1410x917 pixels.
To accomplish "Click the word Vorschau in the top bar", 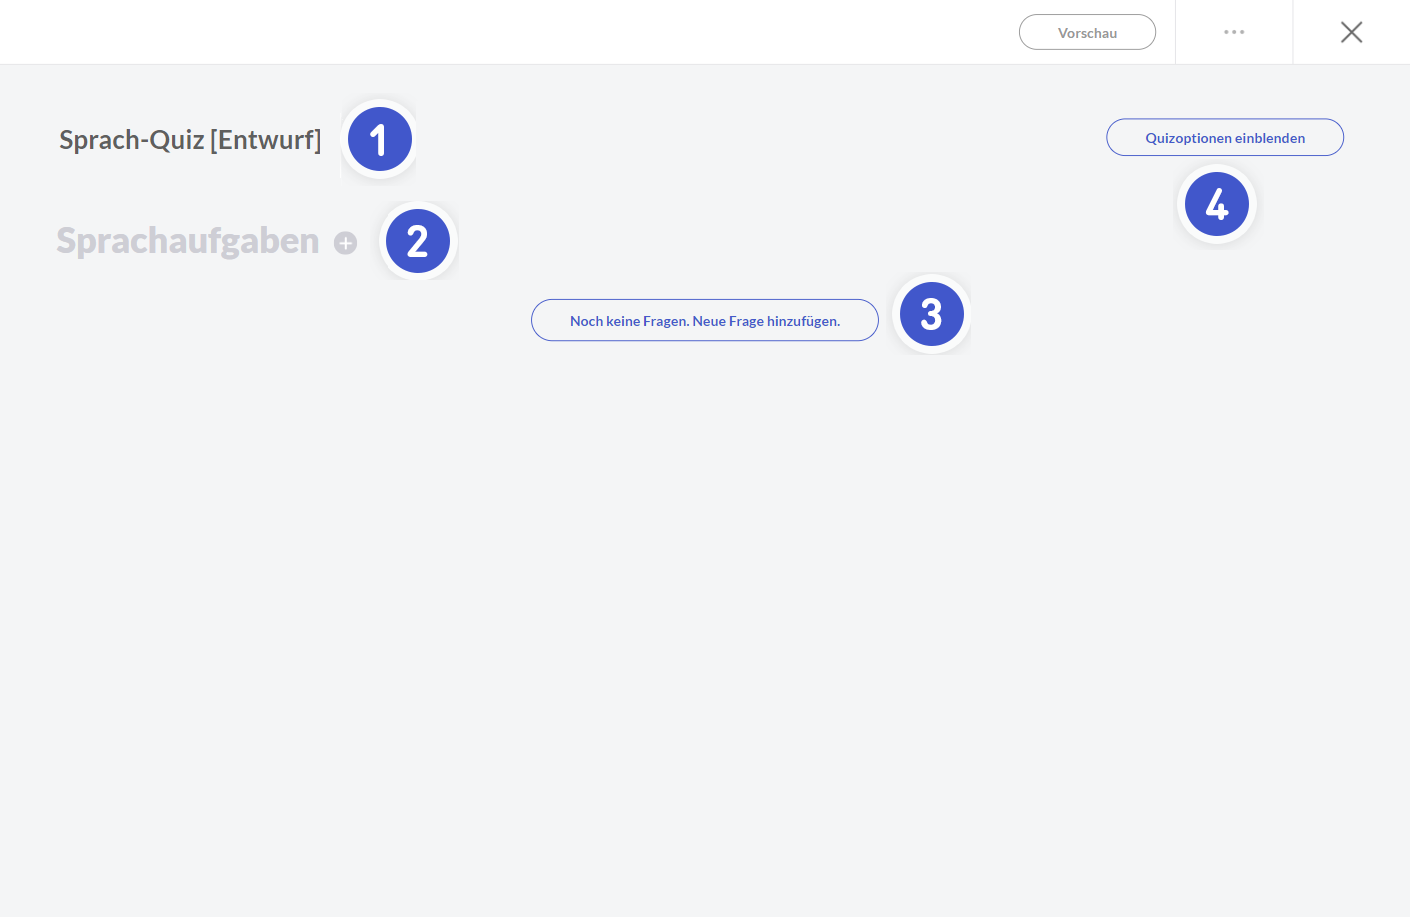I will coord(1087,33).
